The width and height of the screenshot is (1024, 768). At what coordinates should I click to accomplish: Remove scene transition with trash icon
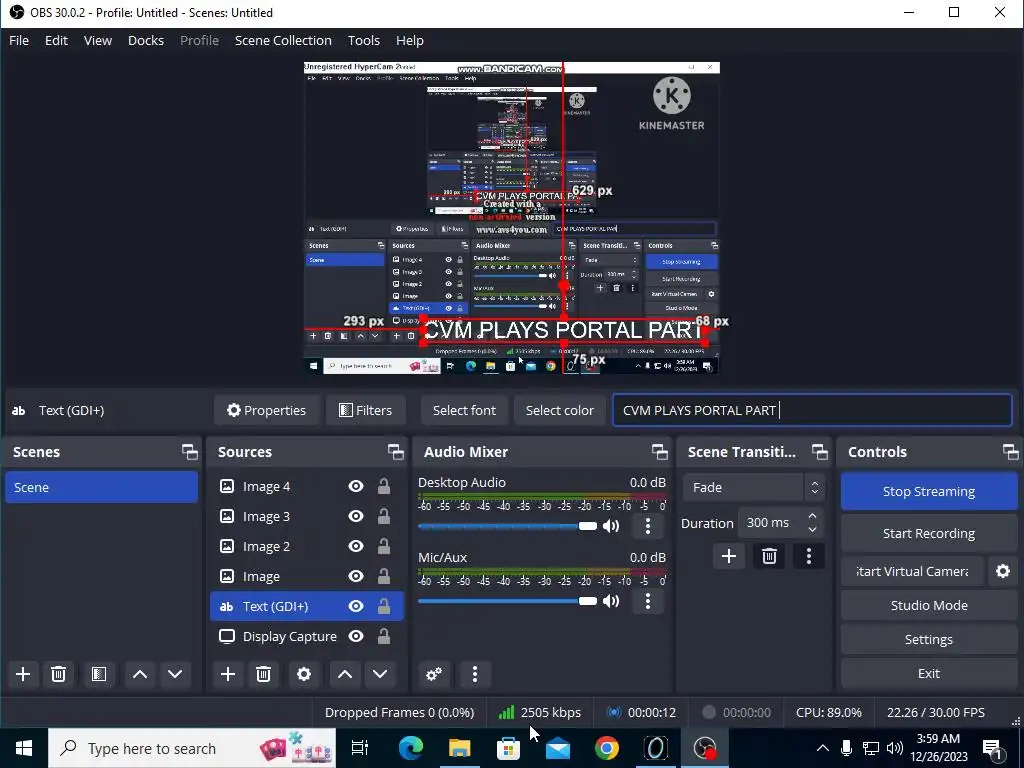769,556
